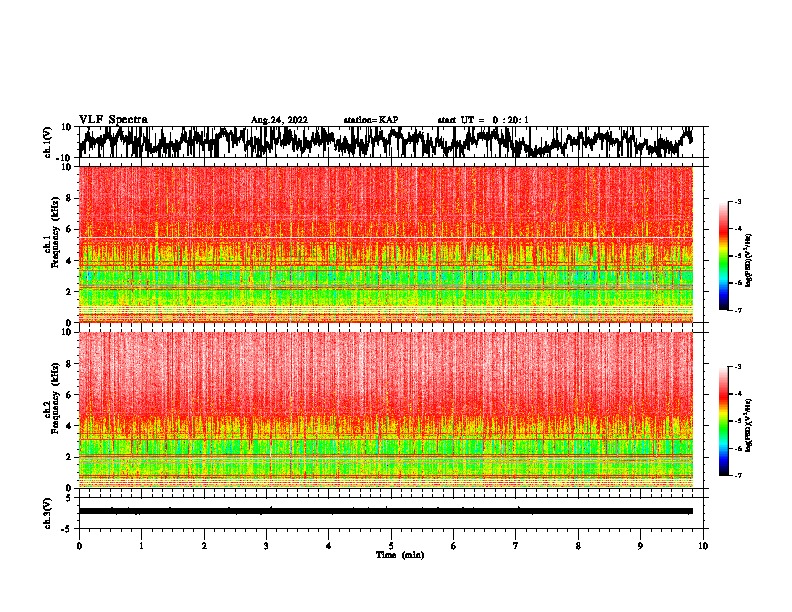Click the color bar beside ch.1 spectrogram
The width and height of the screenshot is (792, 612).
click(724, 256)
